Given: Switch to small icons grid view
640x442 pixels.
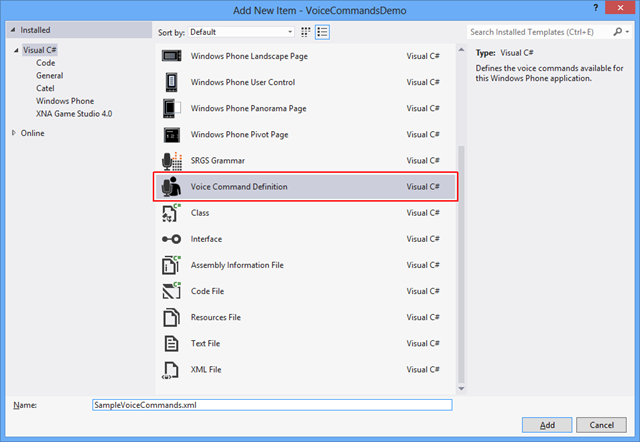Looking at the screenshot, I should 306,32.
